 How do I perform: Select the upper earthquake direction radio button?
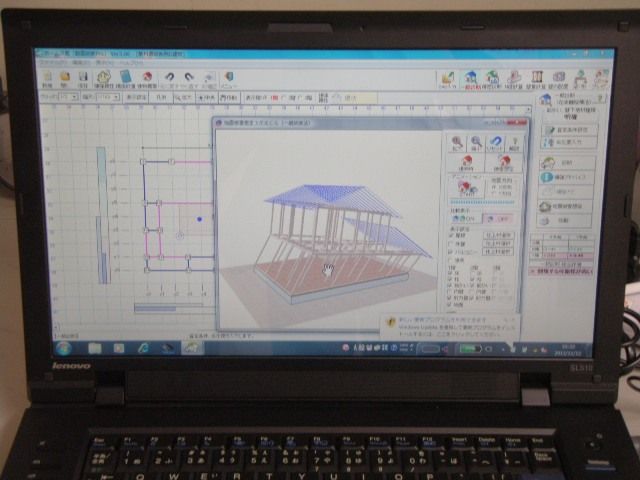(495, 187)
